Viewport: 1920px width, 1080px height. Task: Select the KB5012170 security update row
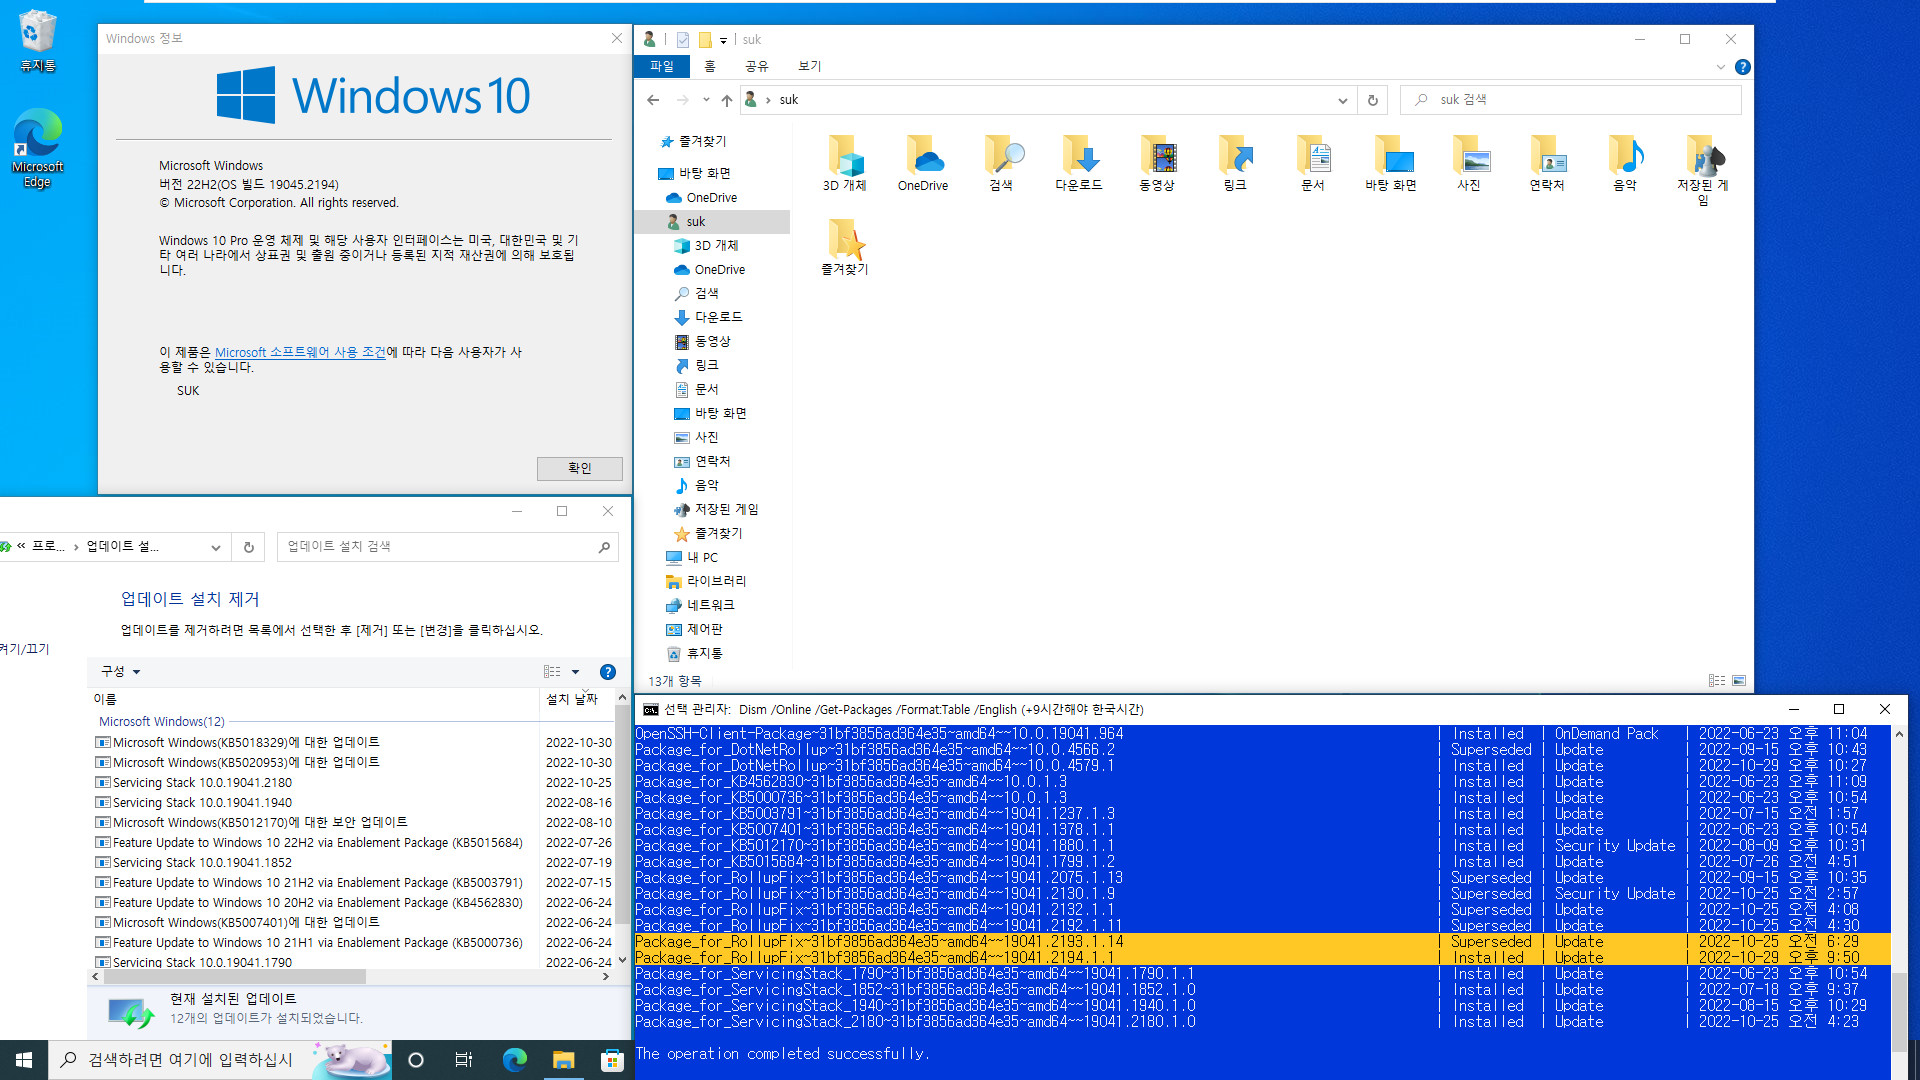tap(352, 823)
